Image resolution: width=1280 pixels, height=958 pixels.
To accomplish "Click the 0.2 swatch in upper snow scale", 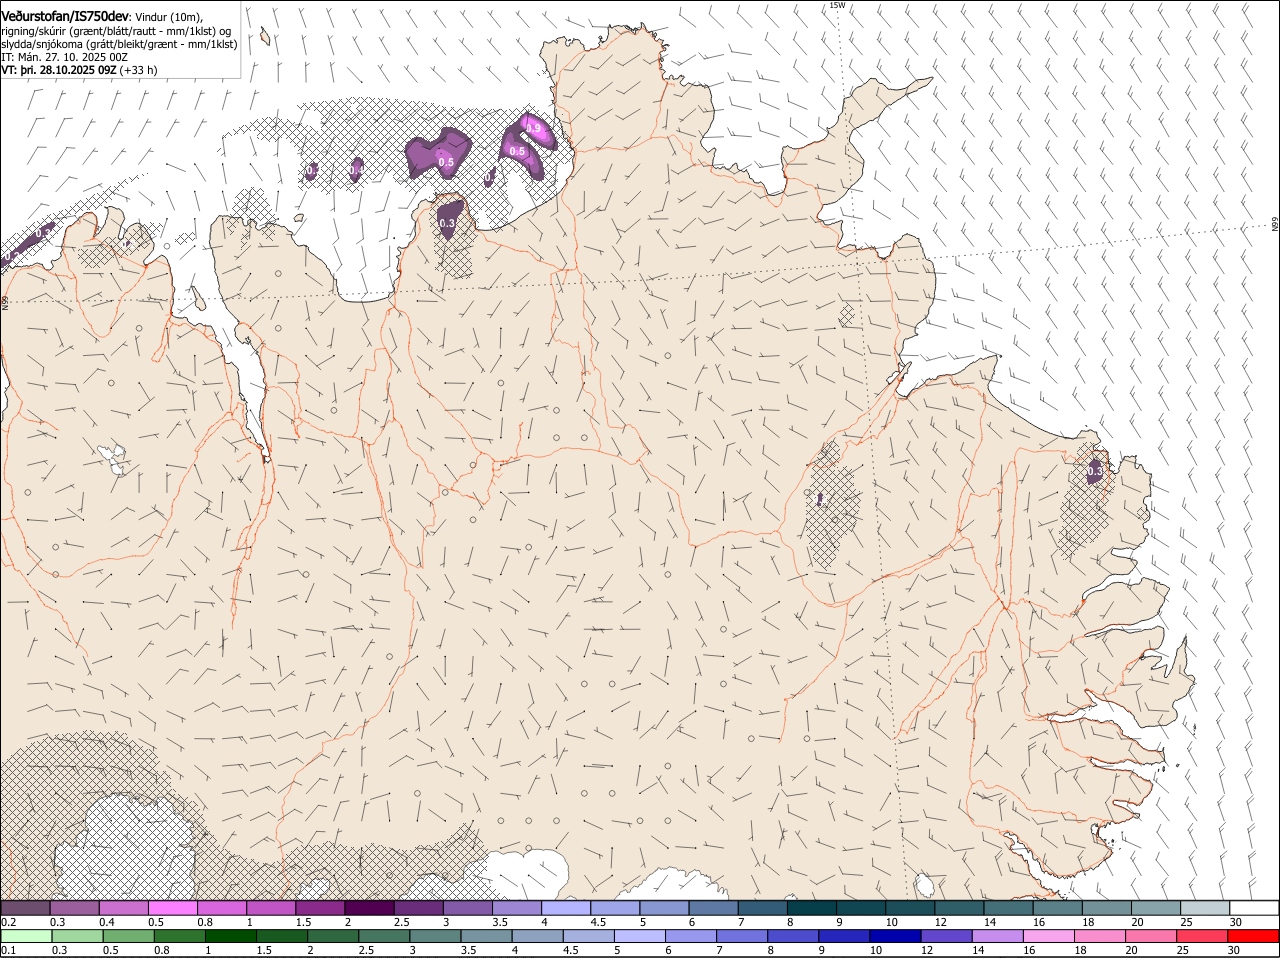I will pos(25,908).
